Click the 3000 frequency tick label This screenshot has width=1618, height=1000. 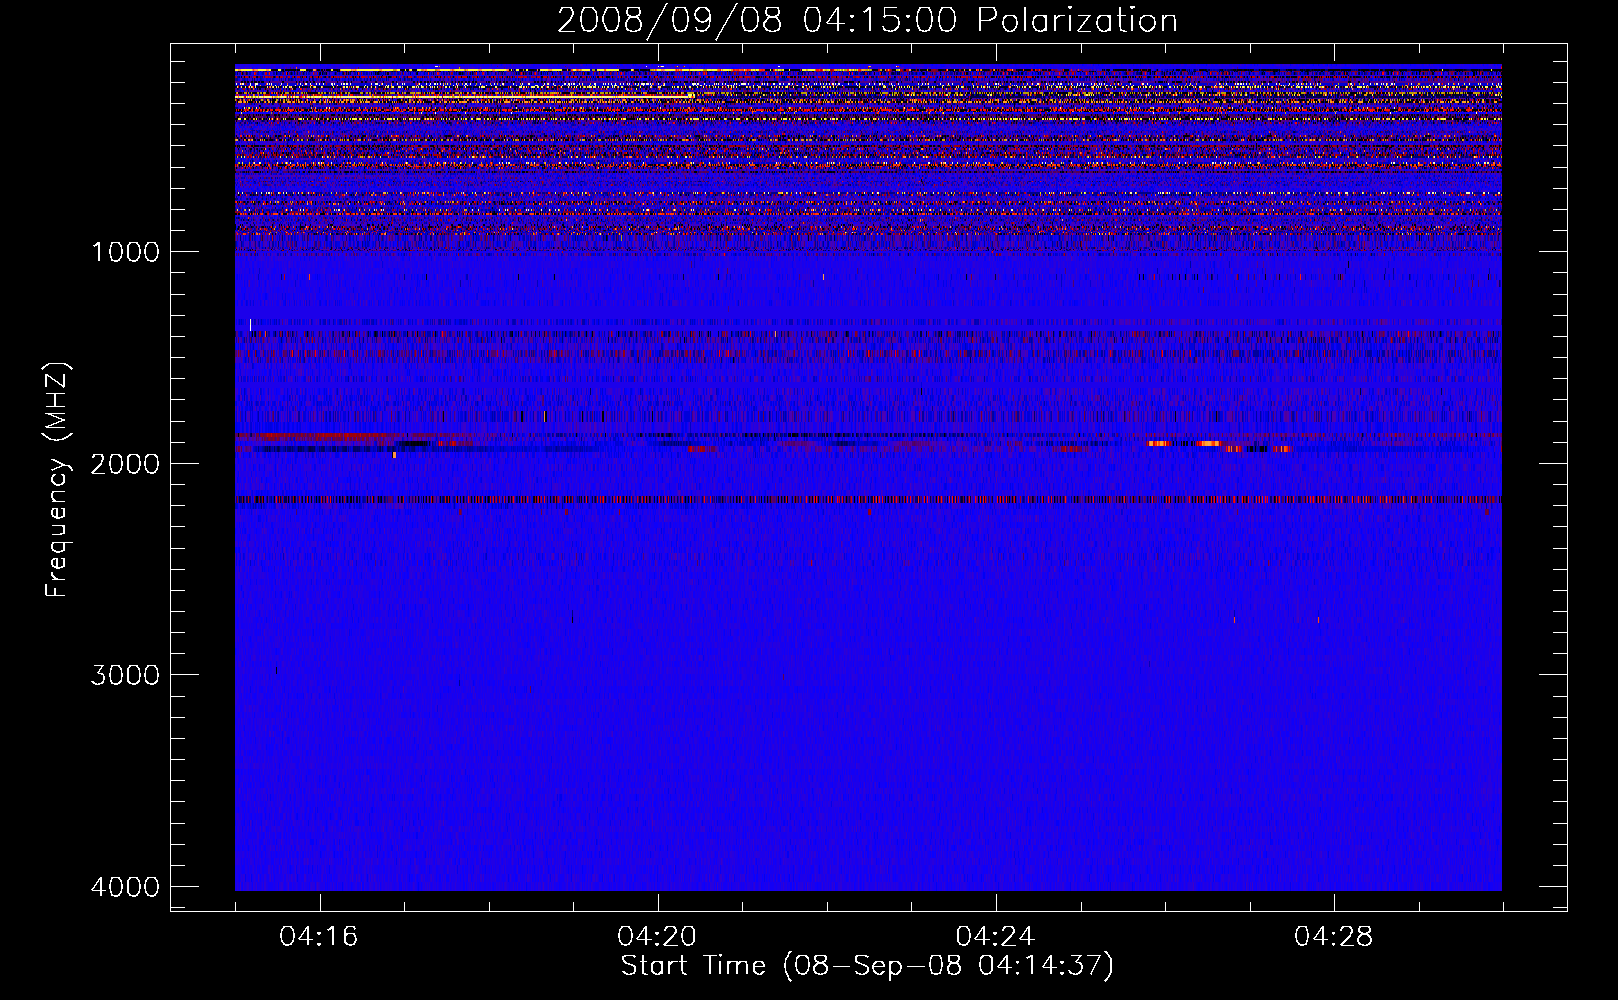pos(126,674)
